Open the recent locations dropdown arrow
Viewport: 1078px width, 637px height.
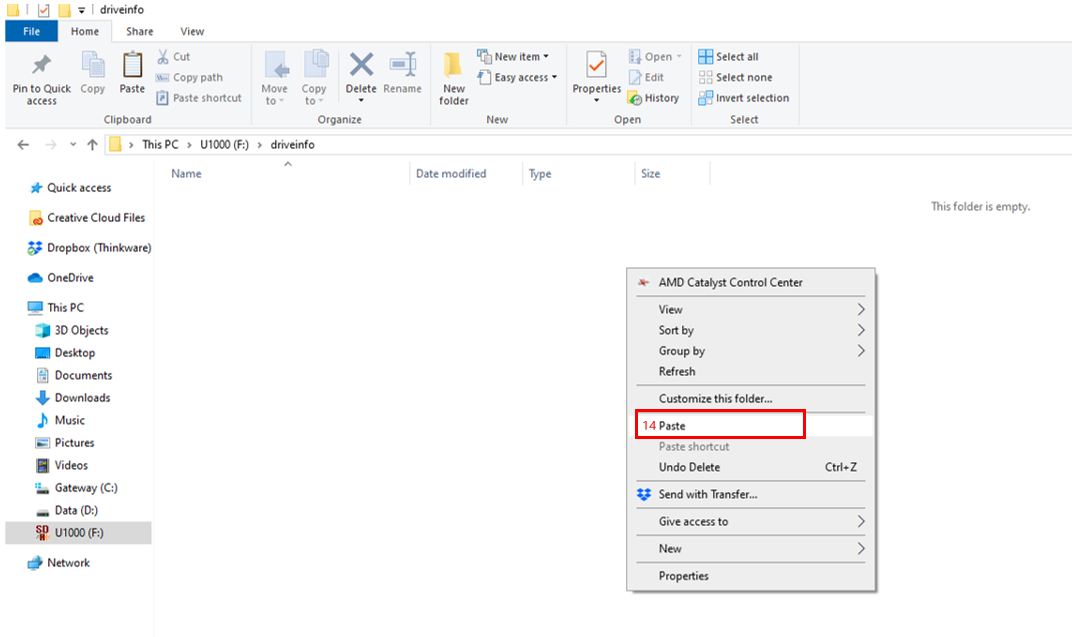click(73, 144)
